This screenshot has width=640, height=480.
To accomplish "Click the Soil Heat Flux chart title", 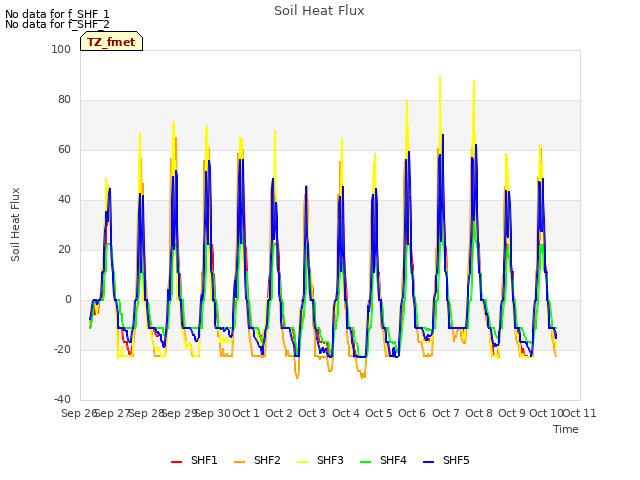I will (x=319, y=11).
